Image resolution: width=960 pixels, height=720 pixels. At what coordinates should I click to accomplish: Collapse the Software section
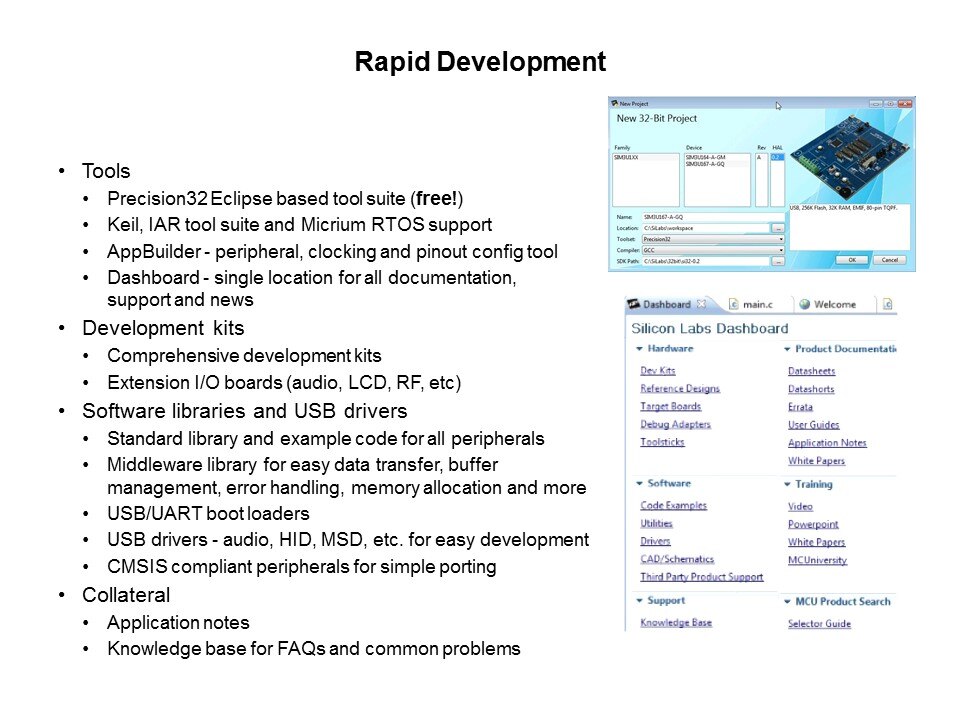tap(639, 484)
